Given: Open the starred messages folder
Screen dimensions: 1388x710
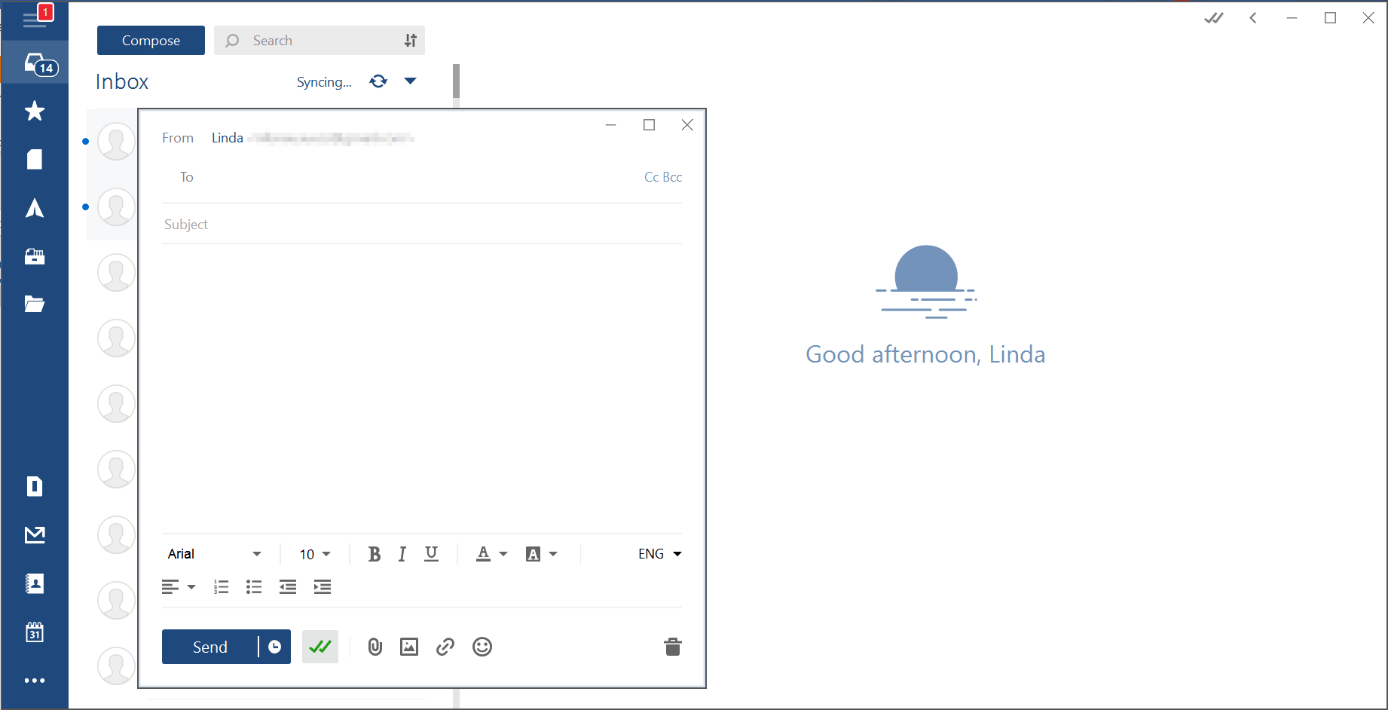Looking at the screenshot, I should coord(35,111).
